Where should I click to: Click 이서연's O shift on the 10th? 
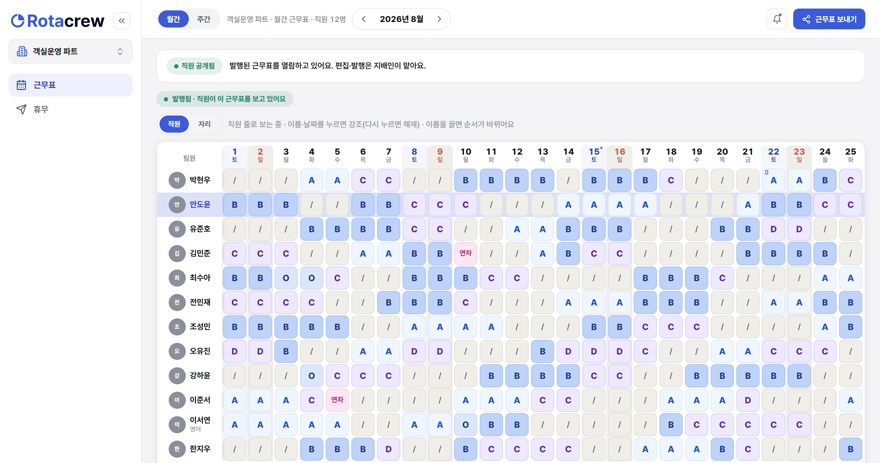(466, 424)
